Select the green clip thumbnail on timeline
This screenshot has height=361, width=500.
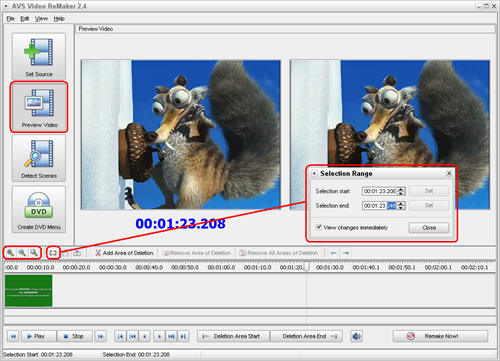point(29,291)
